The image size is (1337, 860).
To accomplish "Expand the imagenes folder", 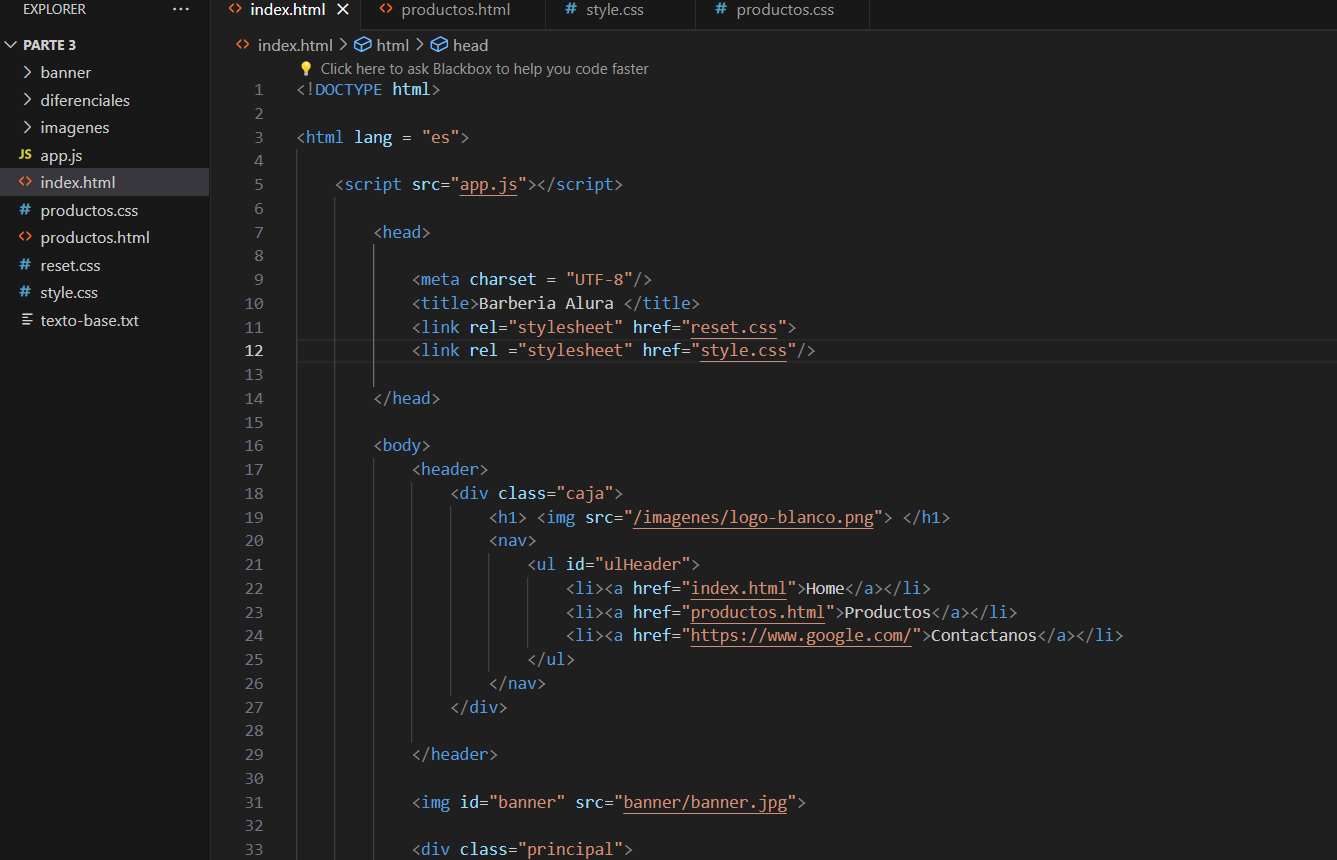I will tap(104, 127).
